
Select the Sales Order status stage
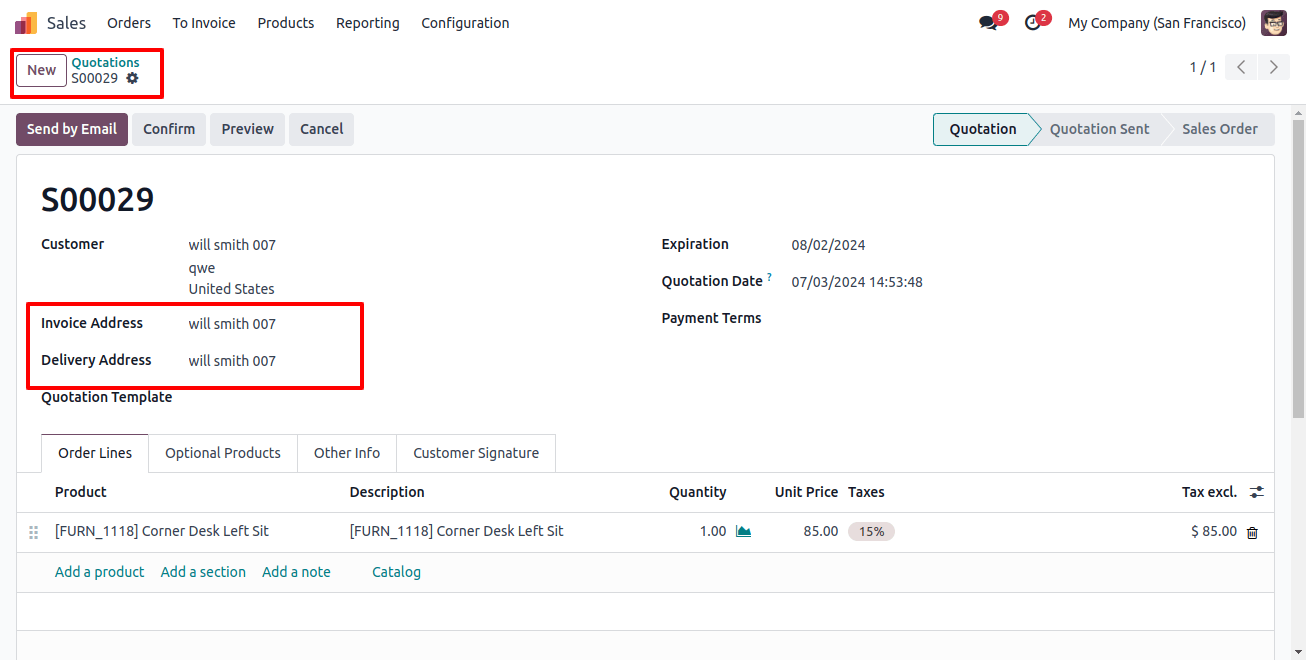point(1219,129)
